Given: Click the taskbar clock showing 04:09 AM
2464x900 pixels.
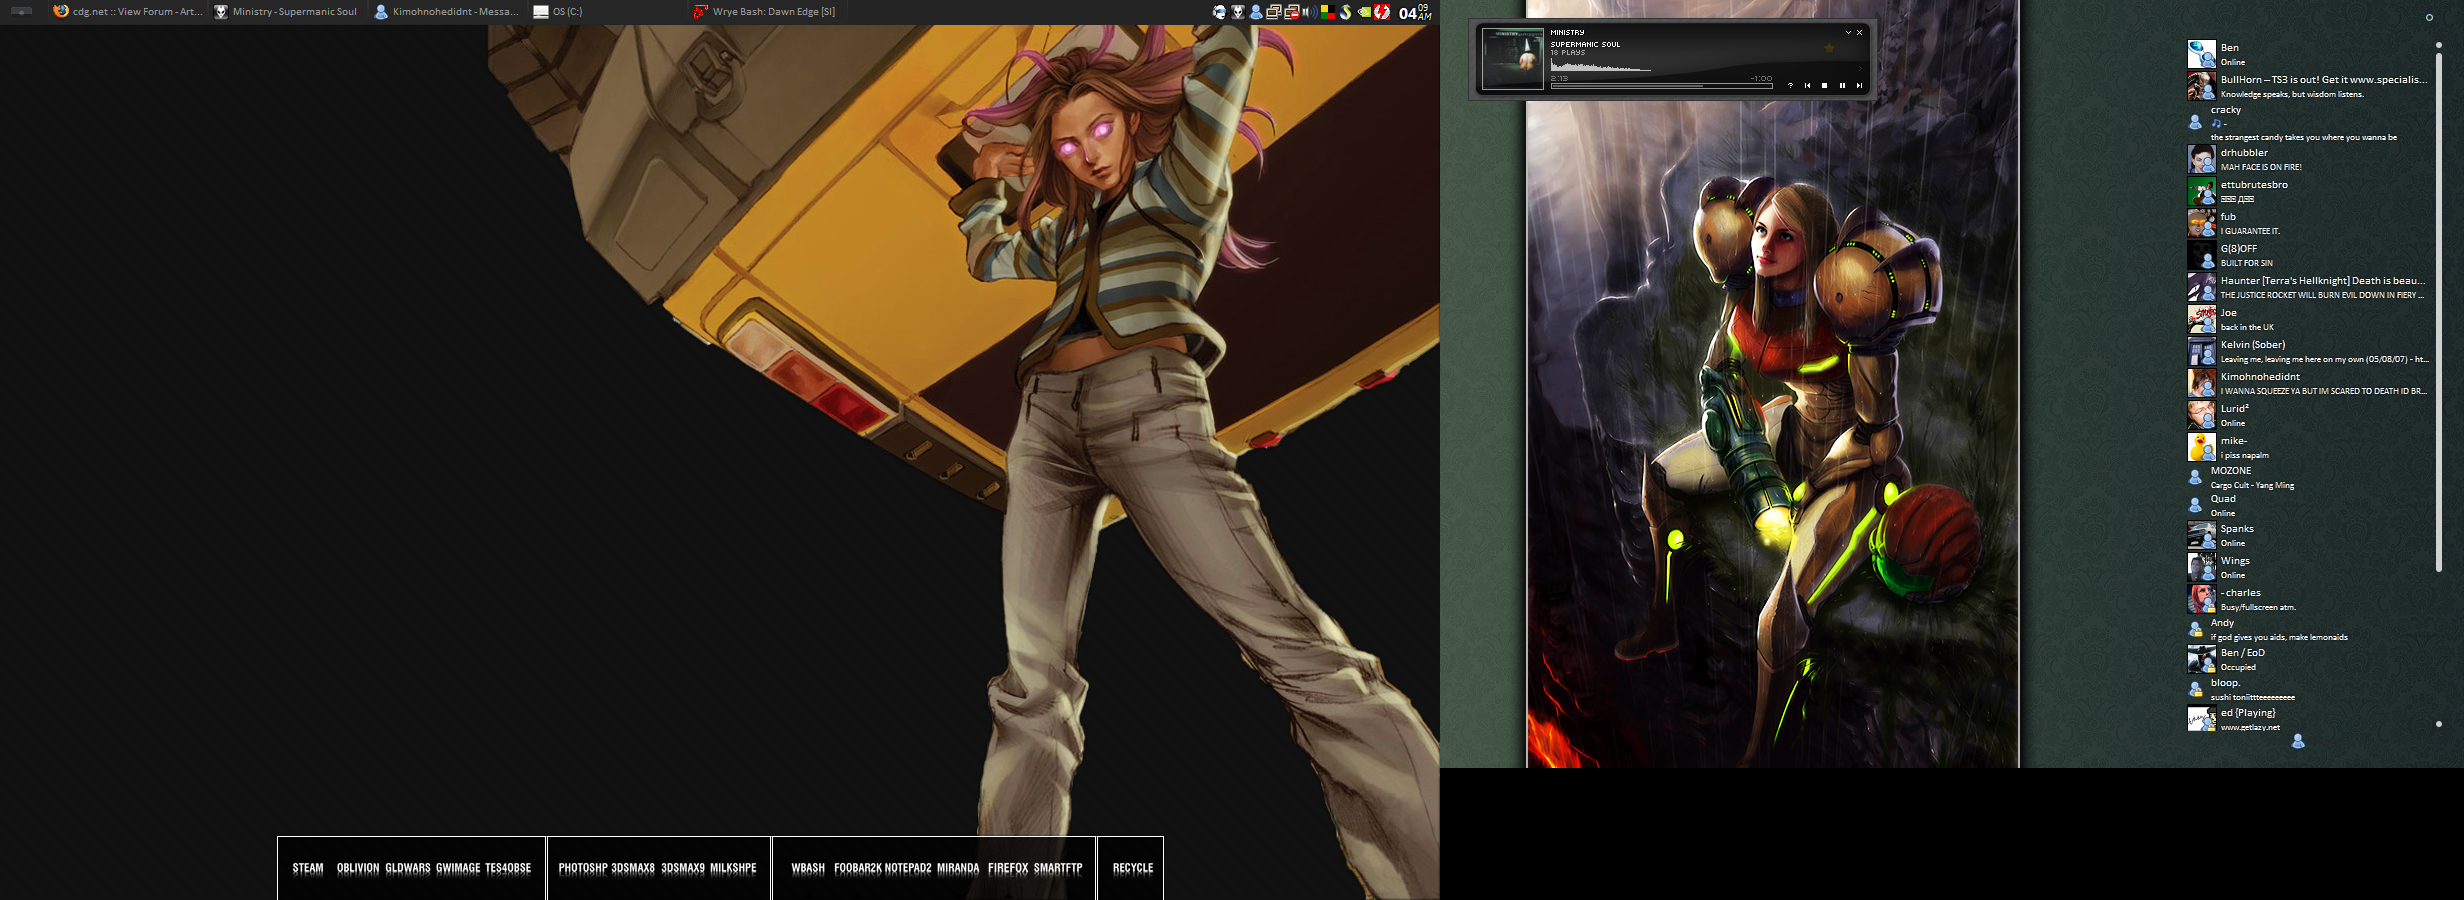Looking at the screenshot, I should coord(1415,12).
